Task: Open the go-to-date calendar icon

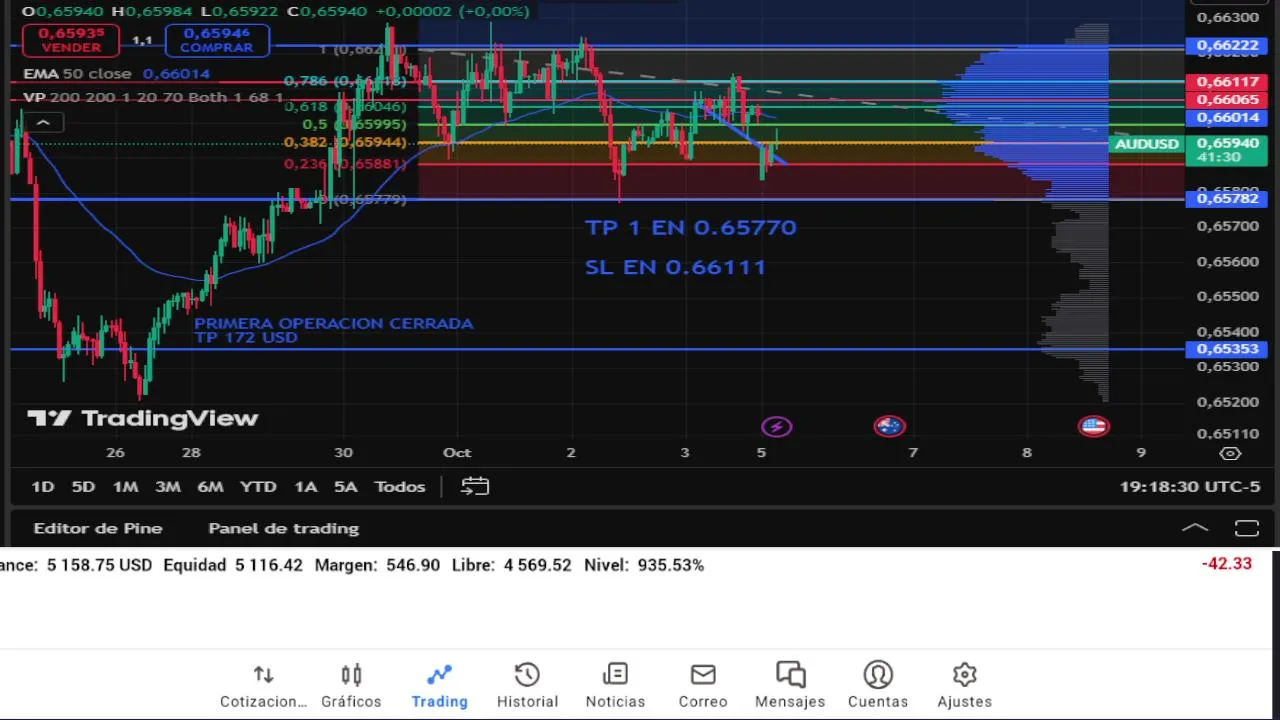Action: [475, 487]
